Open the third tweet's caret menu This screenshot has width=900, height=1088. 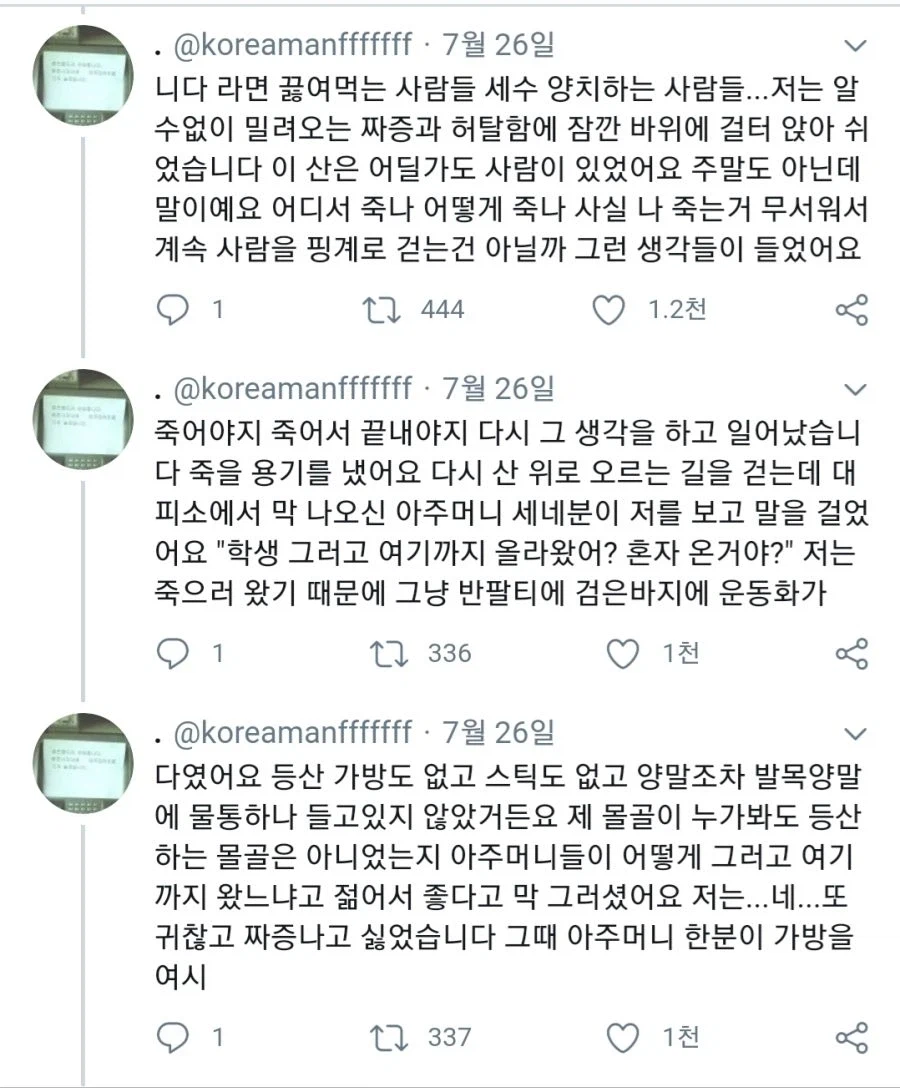click(x=855, y=733)
